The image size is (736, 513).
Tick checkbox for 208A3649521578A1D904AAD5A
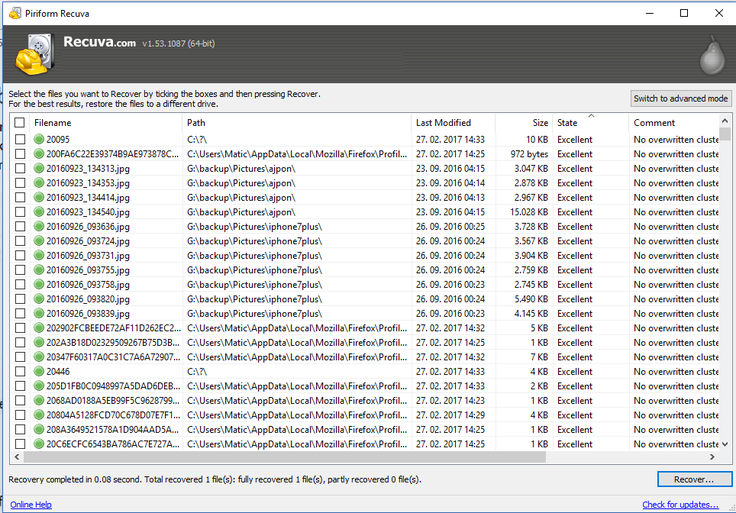[x=20, y=429]
